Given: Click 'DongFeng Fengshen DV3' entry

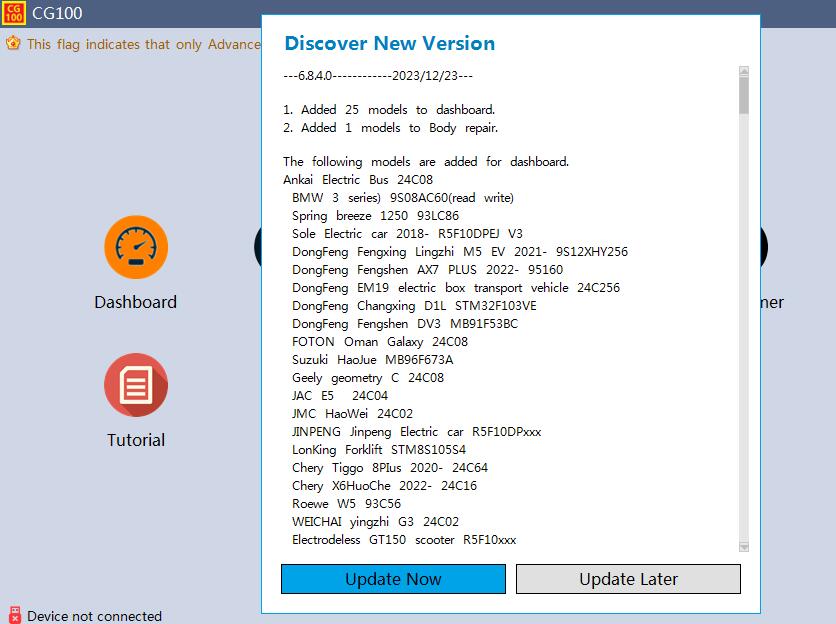Looking at the screenshot, I should coord(405,324).
